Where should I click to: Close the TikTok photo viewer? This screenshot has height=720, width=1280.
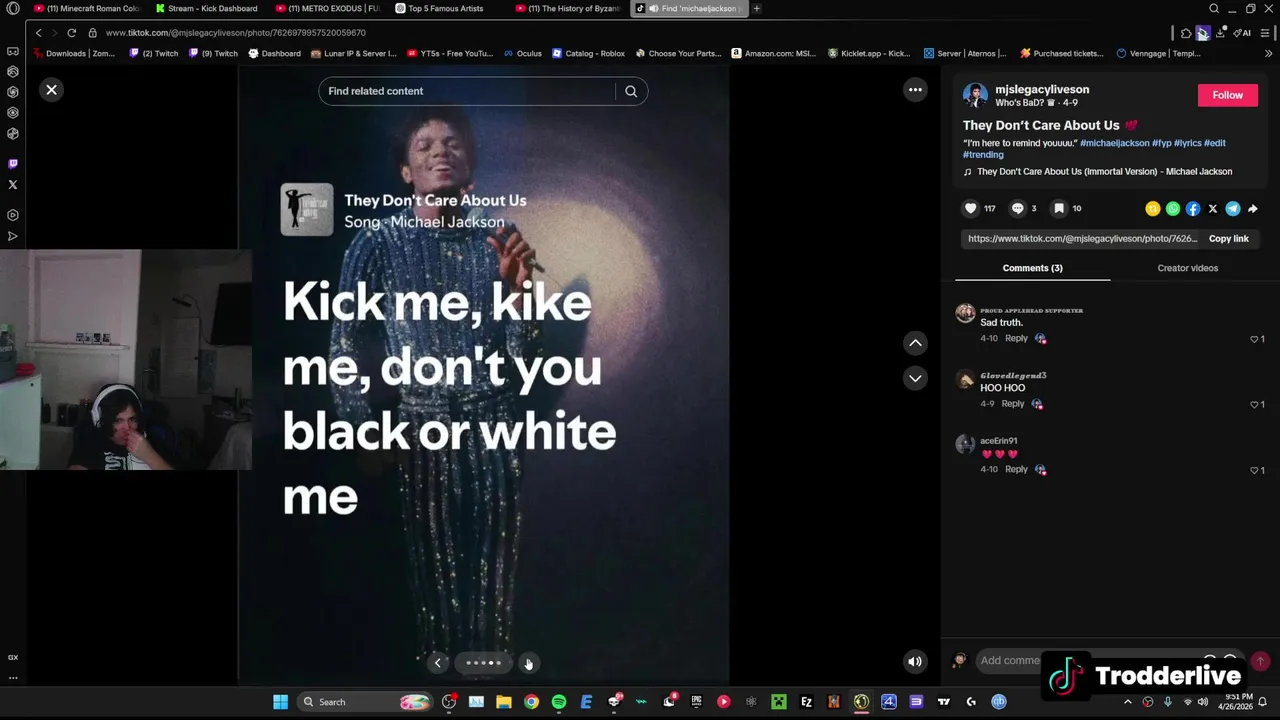(x=51, y=90)
